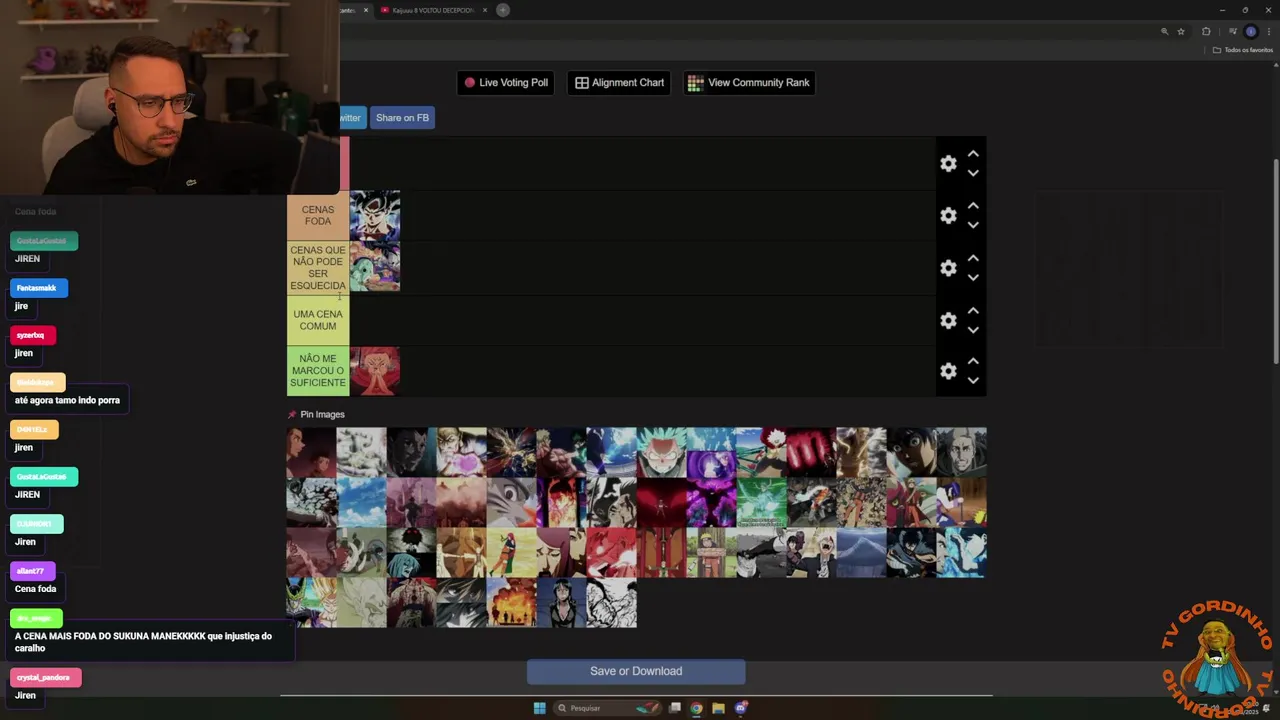This screenshot has height=720, width=1280.
Task: Pick the pink heart hands image
Action: click(462, 453)
